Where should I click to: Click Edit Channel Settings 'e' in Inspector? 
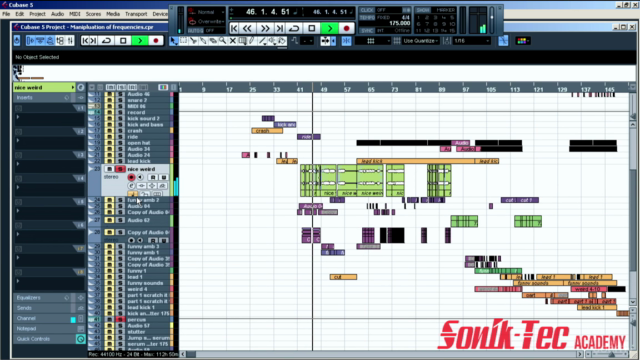81,87
